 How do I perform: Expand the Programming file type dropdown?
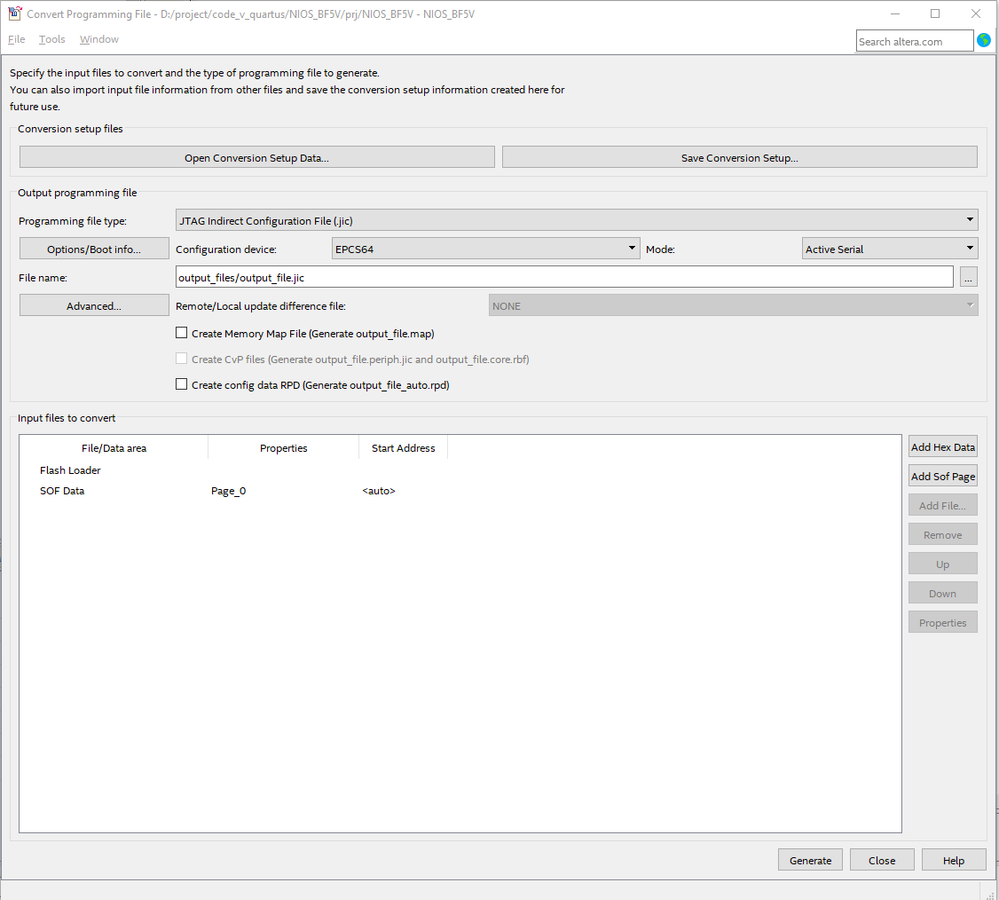tap(577, 220)
